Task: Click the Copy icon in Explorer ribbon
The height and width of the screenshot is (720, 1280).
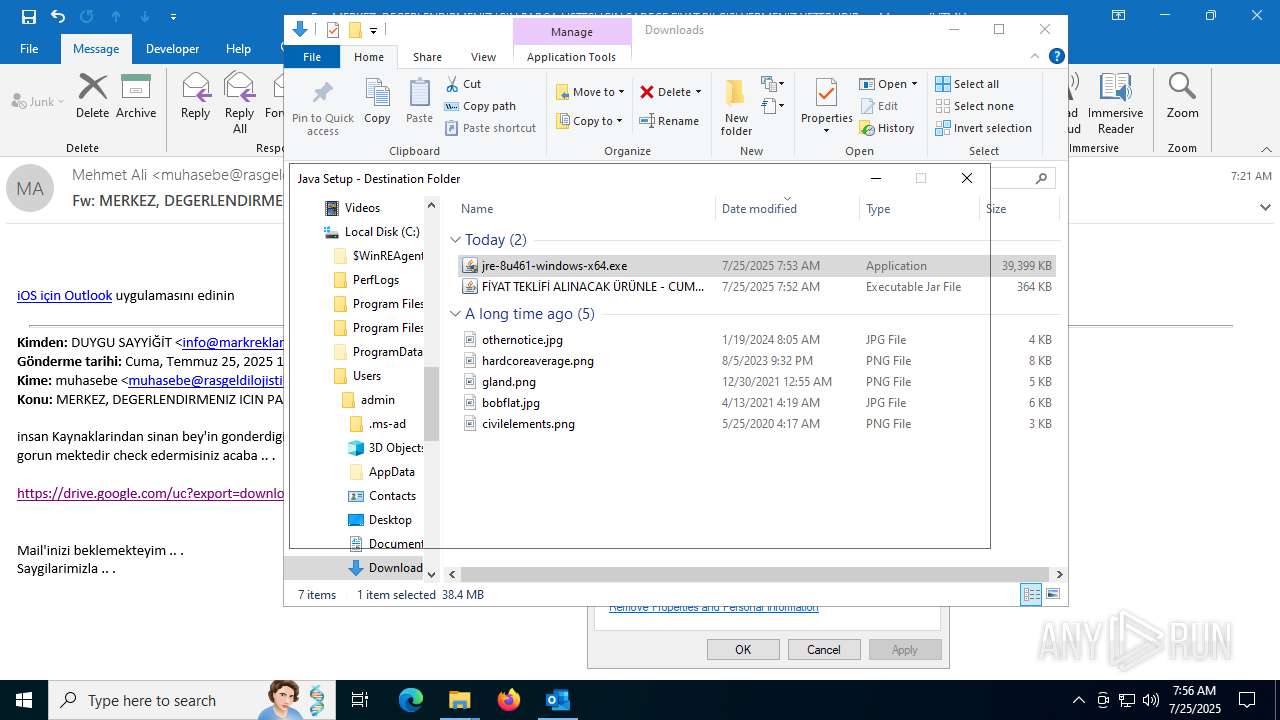Action: 377,93
